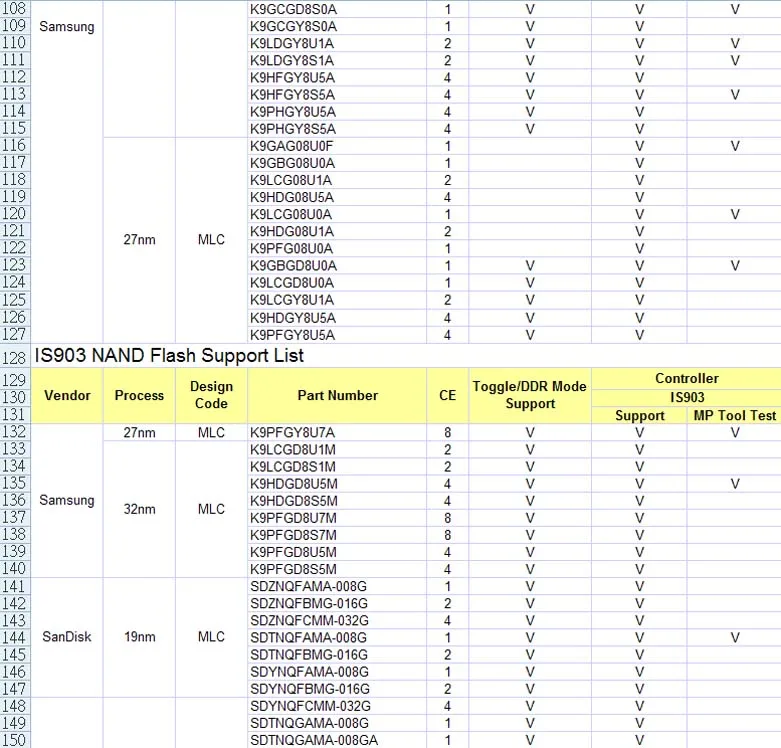The width and height of the screenshot is (781, 748).
Task: Click the 19nm process cell
Action: point(139,637)
